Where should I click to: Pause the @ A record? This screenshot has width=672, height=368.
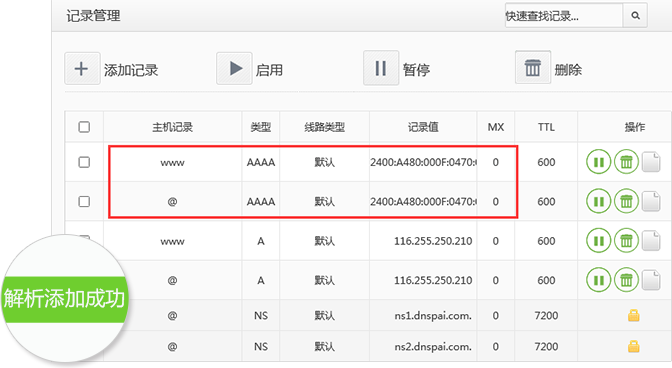[x=598, y=280]
